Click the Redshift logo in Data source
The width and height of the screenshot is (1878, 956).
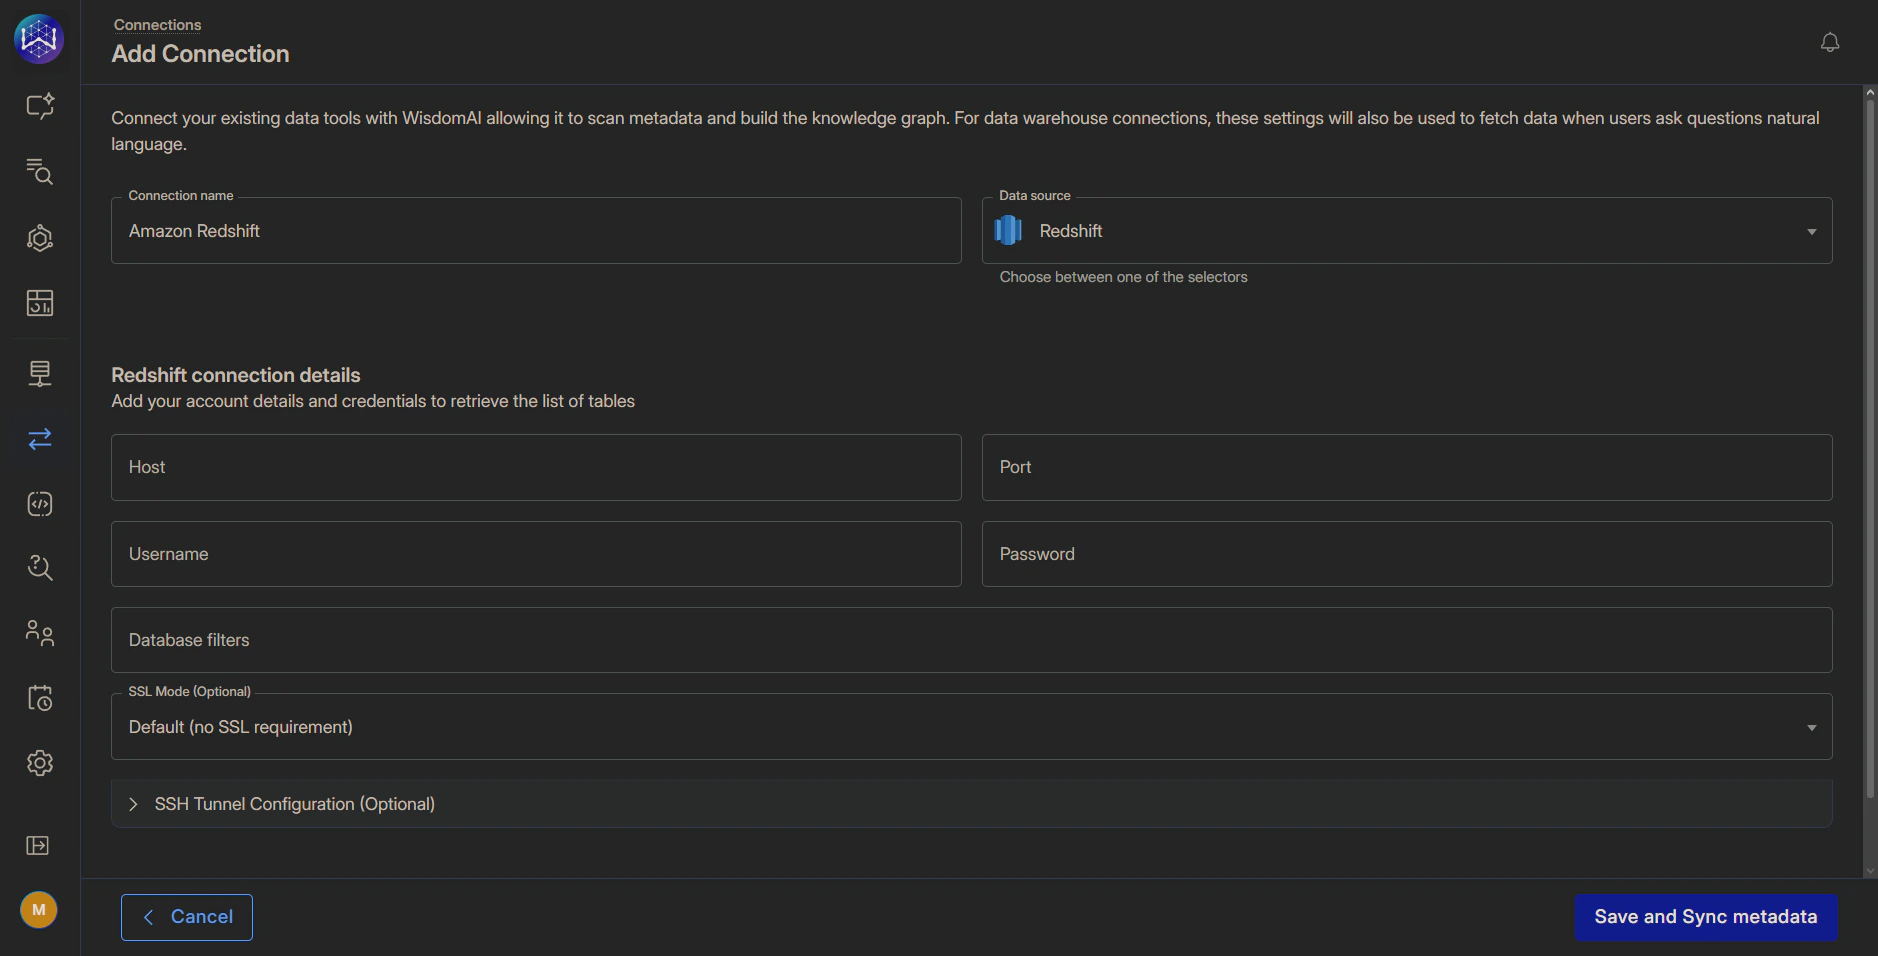pos(1009,230)
